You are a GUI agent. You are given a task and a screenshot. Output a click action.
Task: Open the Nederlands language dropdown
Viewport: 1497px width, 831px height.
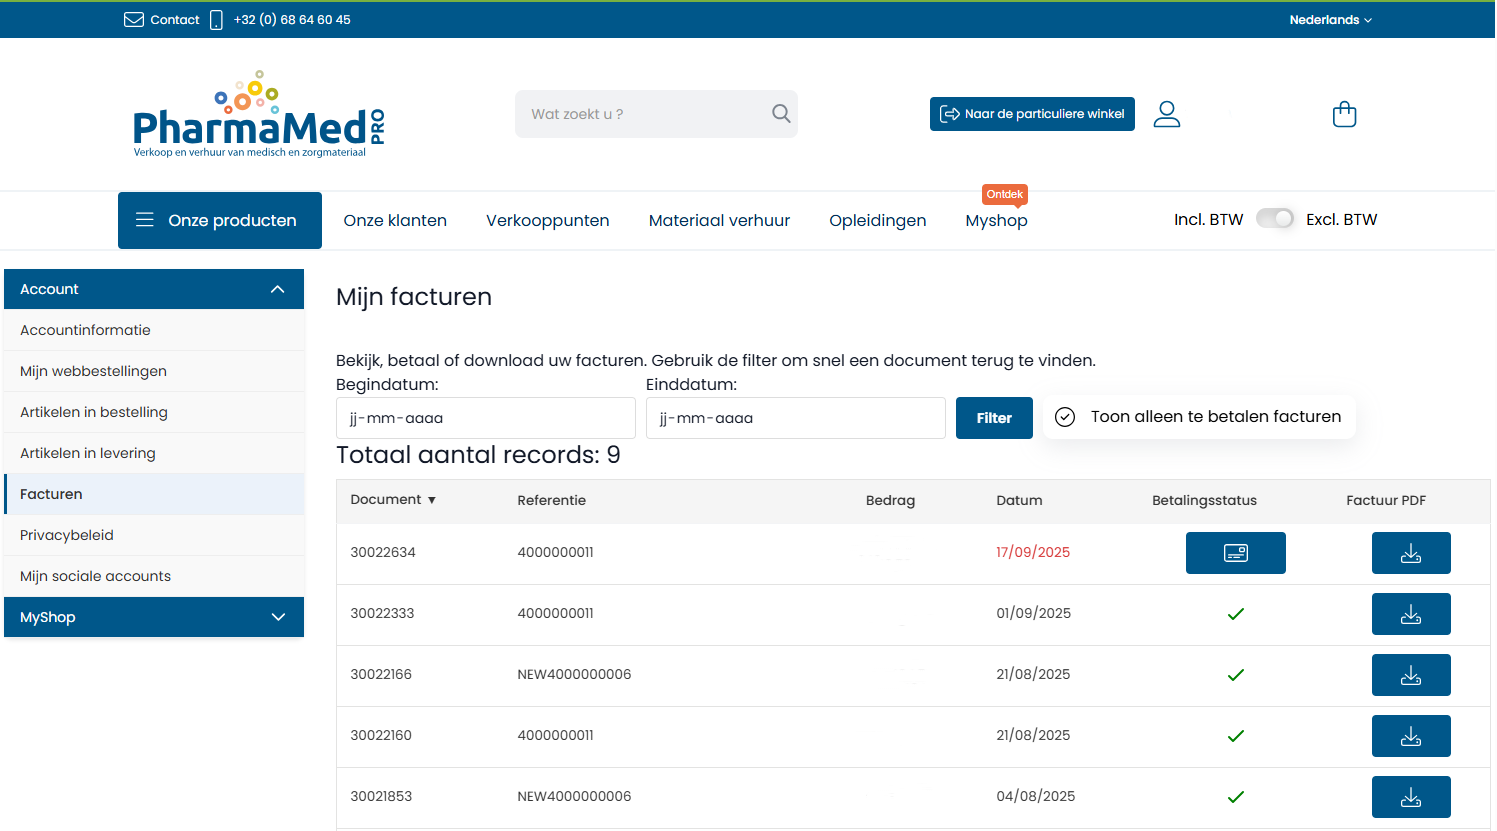click(1330, 20)
